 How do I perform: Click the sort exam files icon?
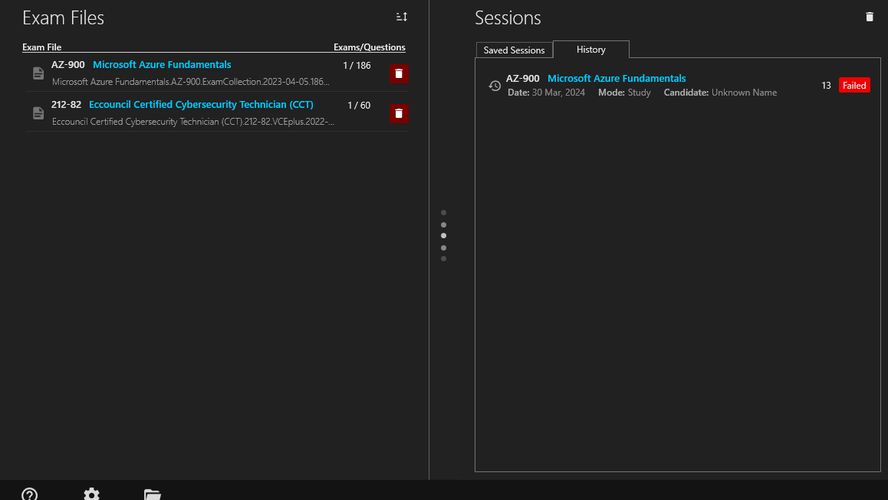[x=401, y=17]
